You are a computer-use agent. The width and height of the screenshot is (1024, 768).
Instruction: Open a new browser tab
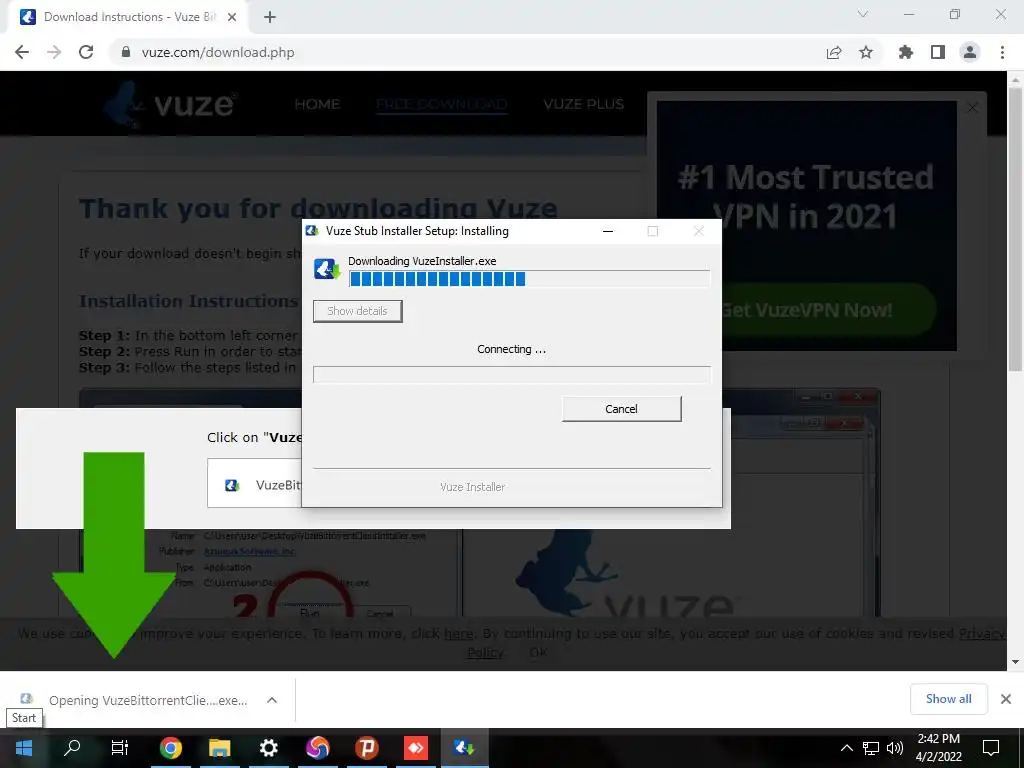(x=270, y=17)
